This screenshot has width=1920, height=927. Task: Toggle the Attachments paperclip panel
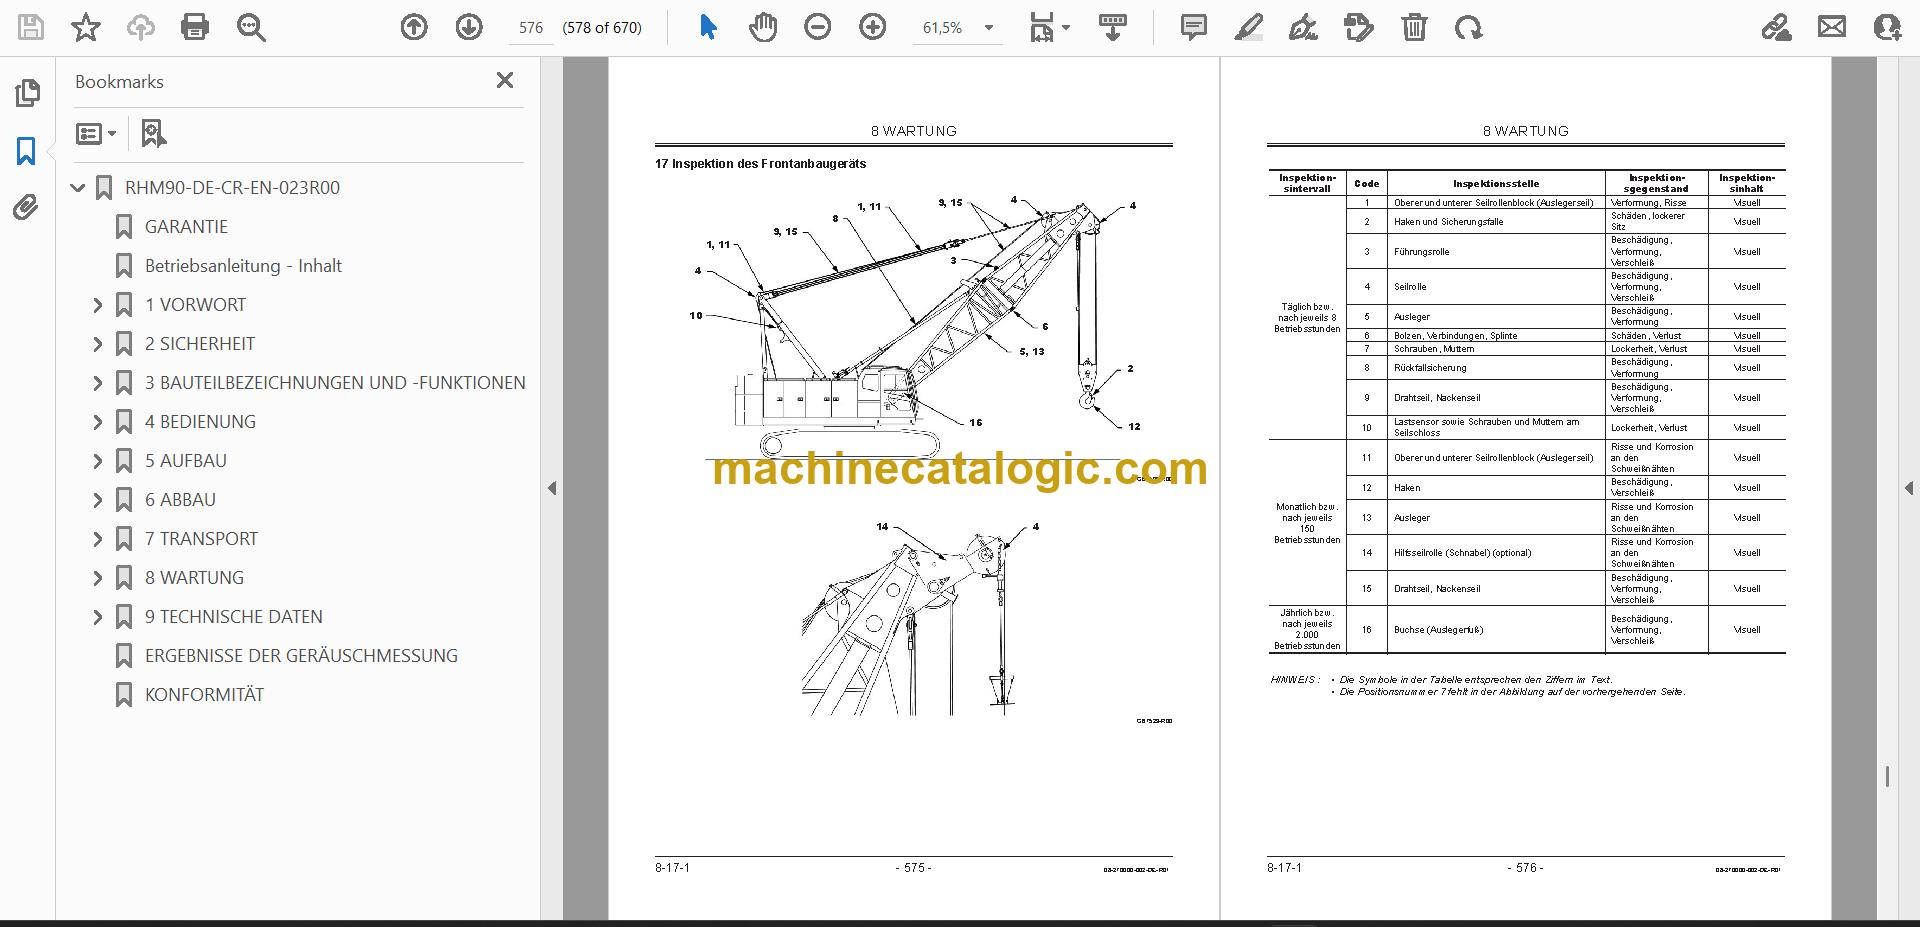point(27,208)
